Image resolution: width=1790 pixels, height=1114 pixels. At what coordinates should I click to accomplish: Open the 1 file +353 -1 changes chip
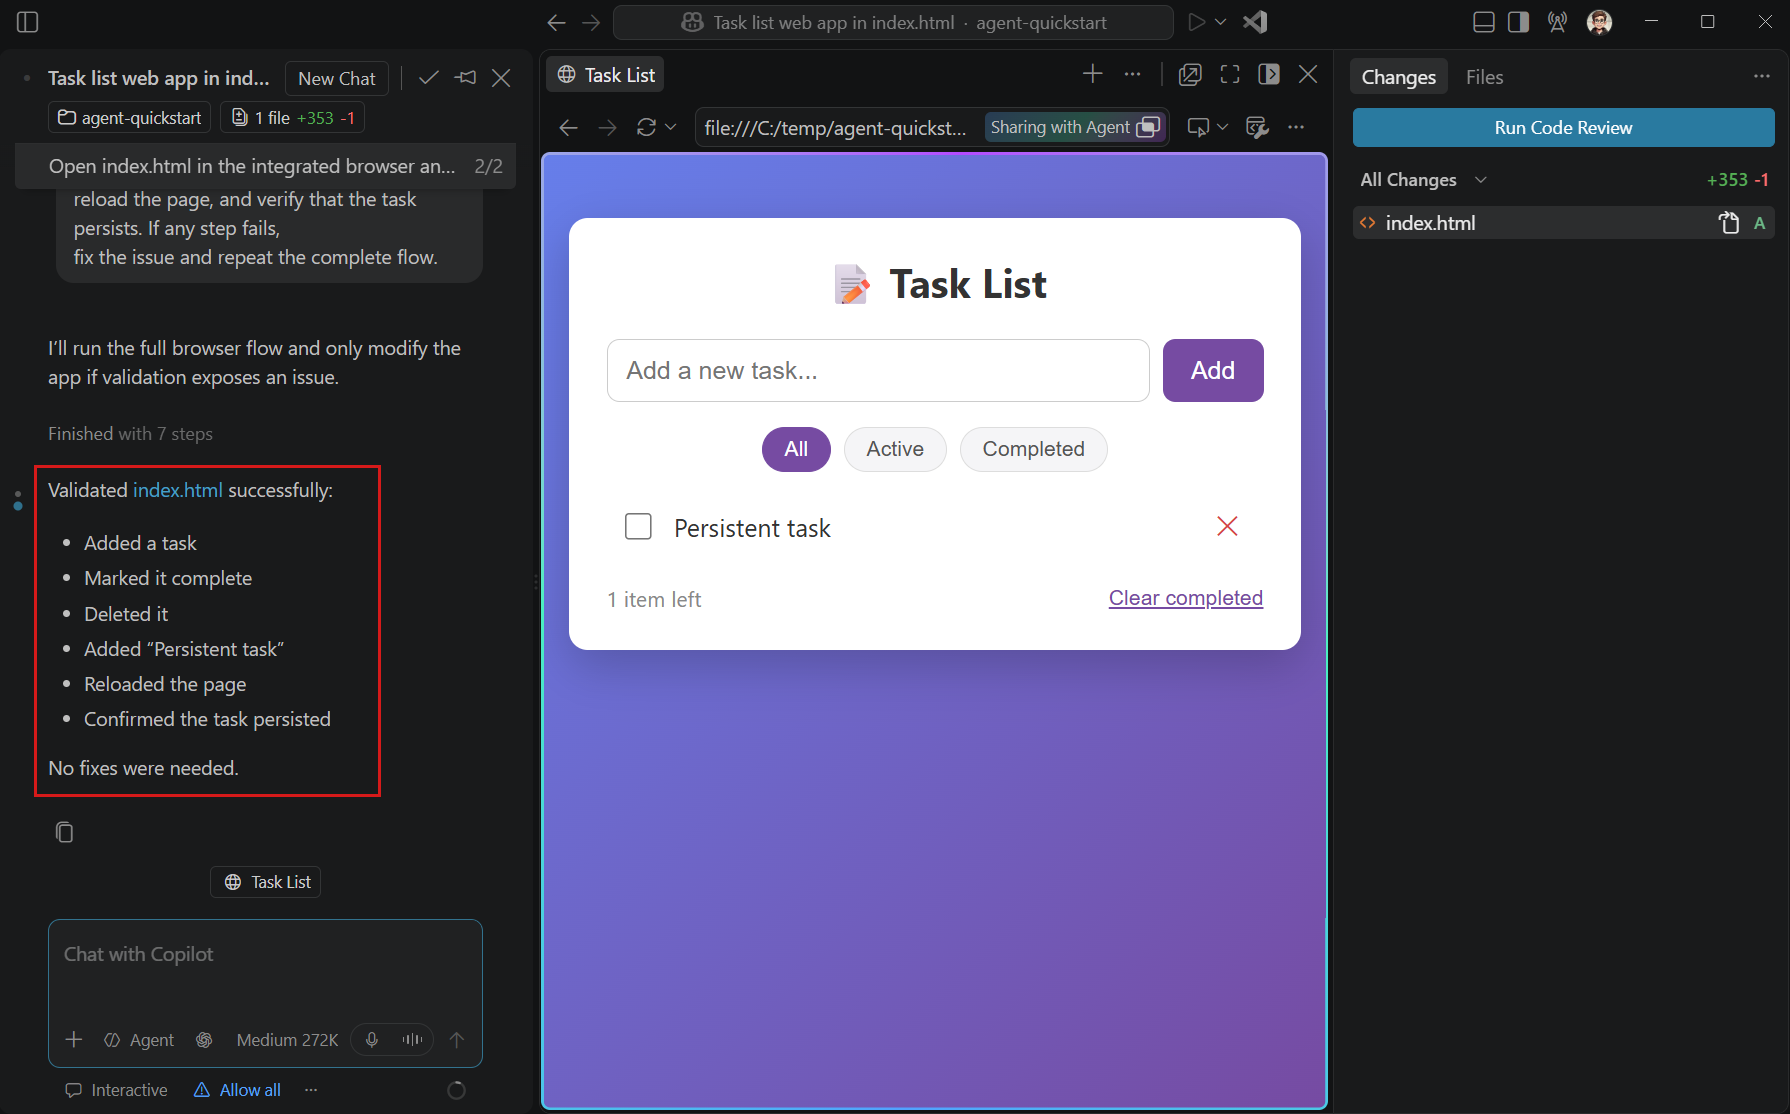point(293,118)
